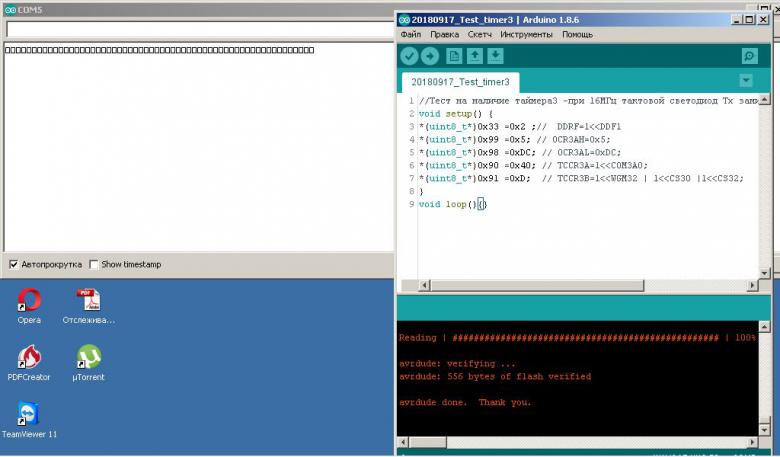Click the Verify sketch checkmark button
Image resolution: width=780 pixels, height=457 pixels.
tap(409, 56)
